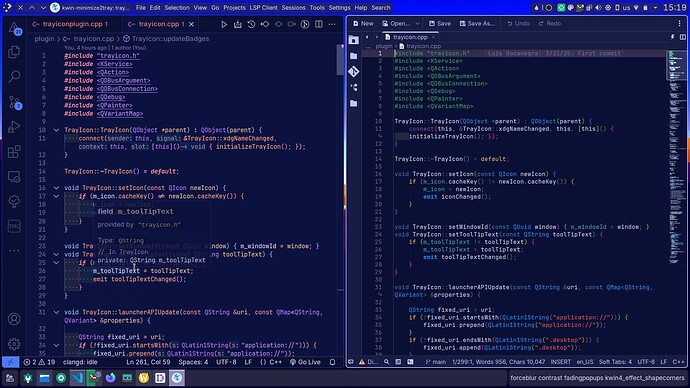The height and width of the screenshot is (388, 690).
Task: Open VS Code Explorer files icon
Action: [x=14, y=52]
